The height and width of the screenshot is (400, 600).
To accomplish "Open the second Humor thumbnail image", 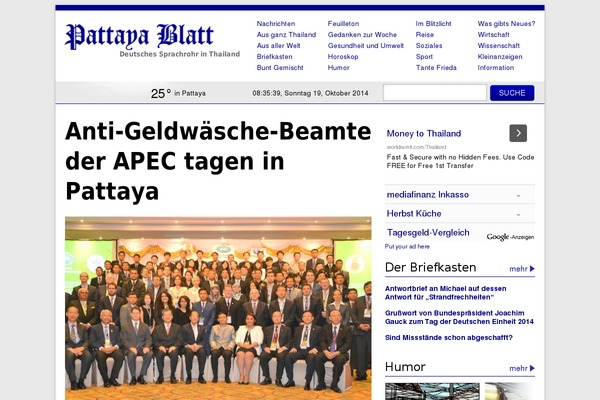I will coord(510,391).
